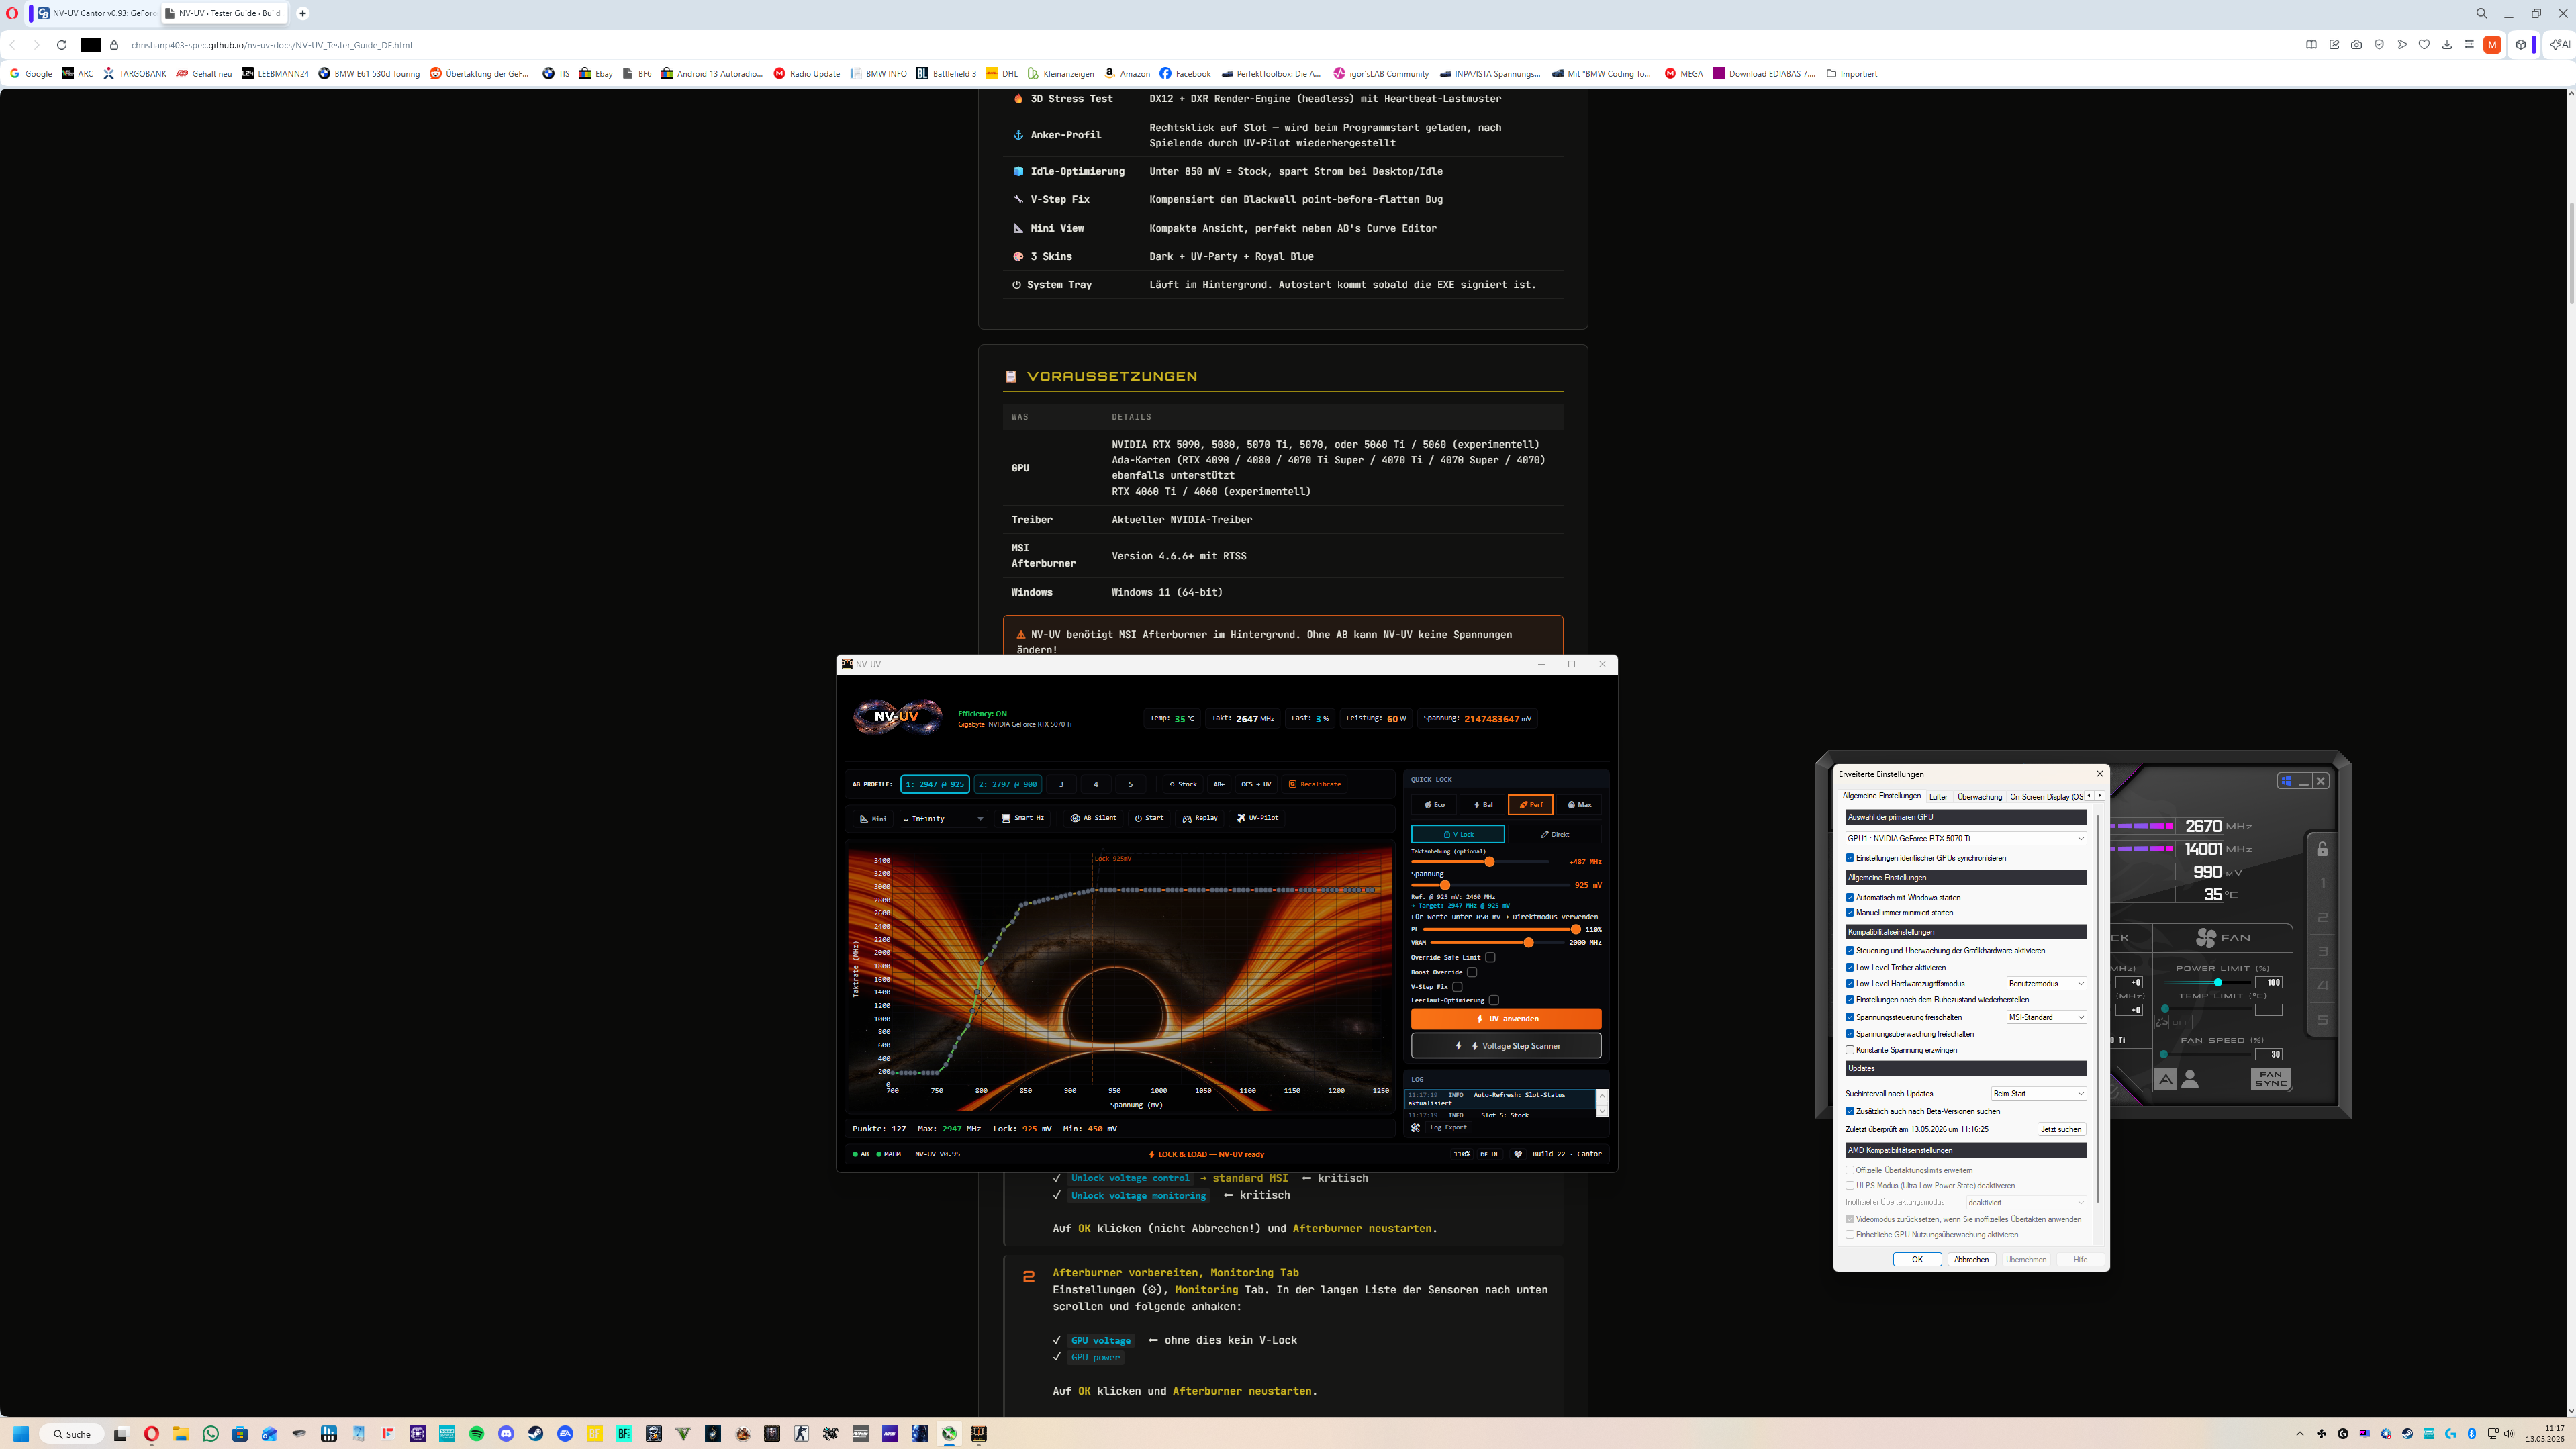
Task: Open Replay in NV-UV toolbar
Action: click(x=1200, y=818)
